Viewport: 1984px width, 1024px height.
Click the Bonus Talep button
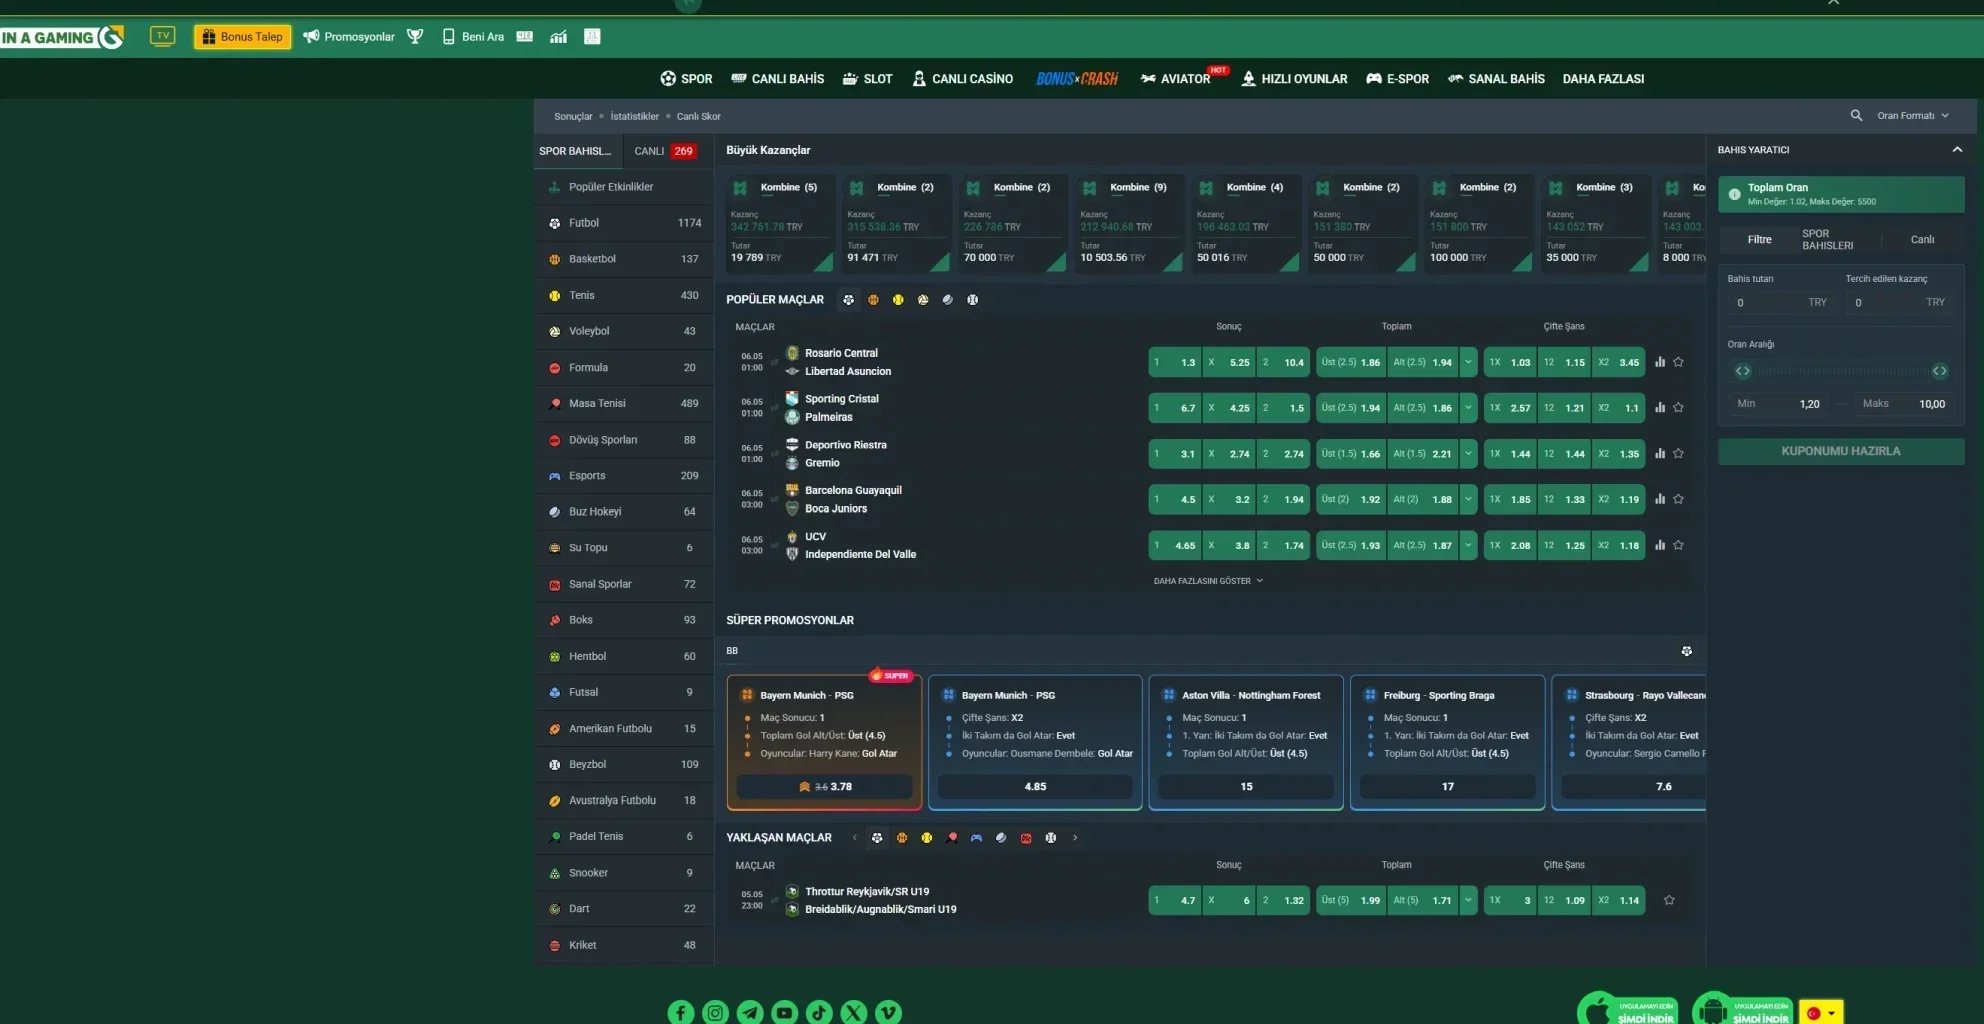point(243,37)
